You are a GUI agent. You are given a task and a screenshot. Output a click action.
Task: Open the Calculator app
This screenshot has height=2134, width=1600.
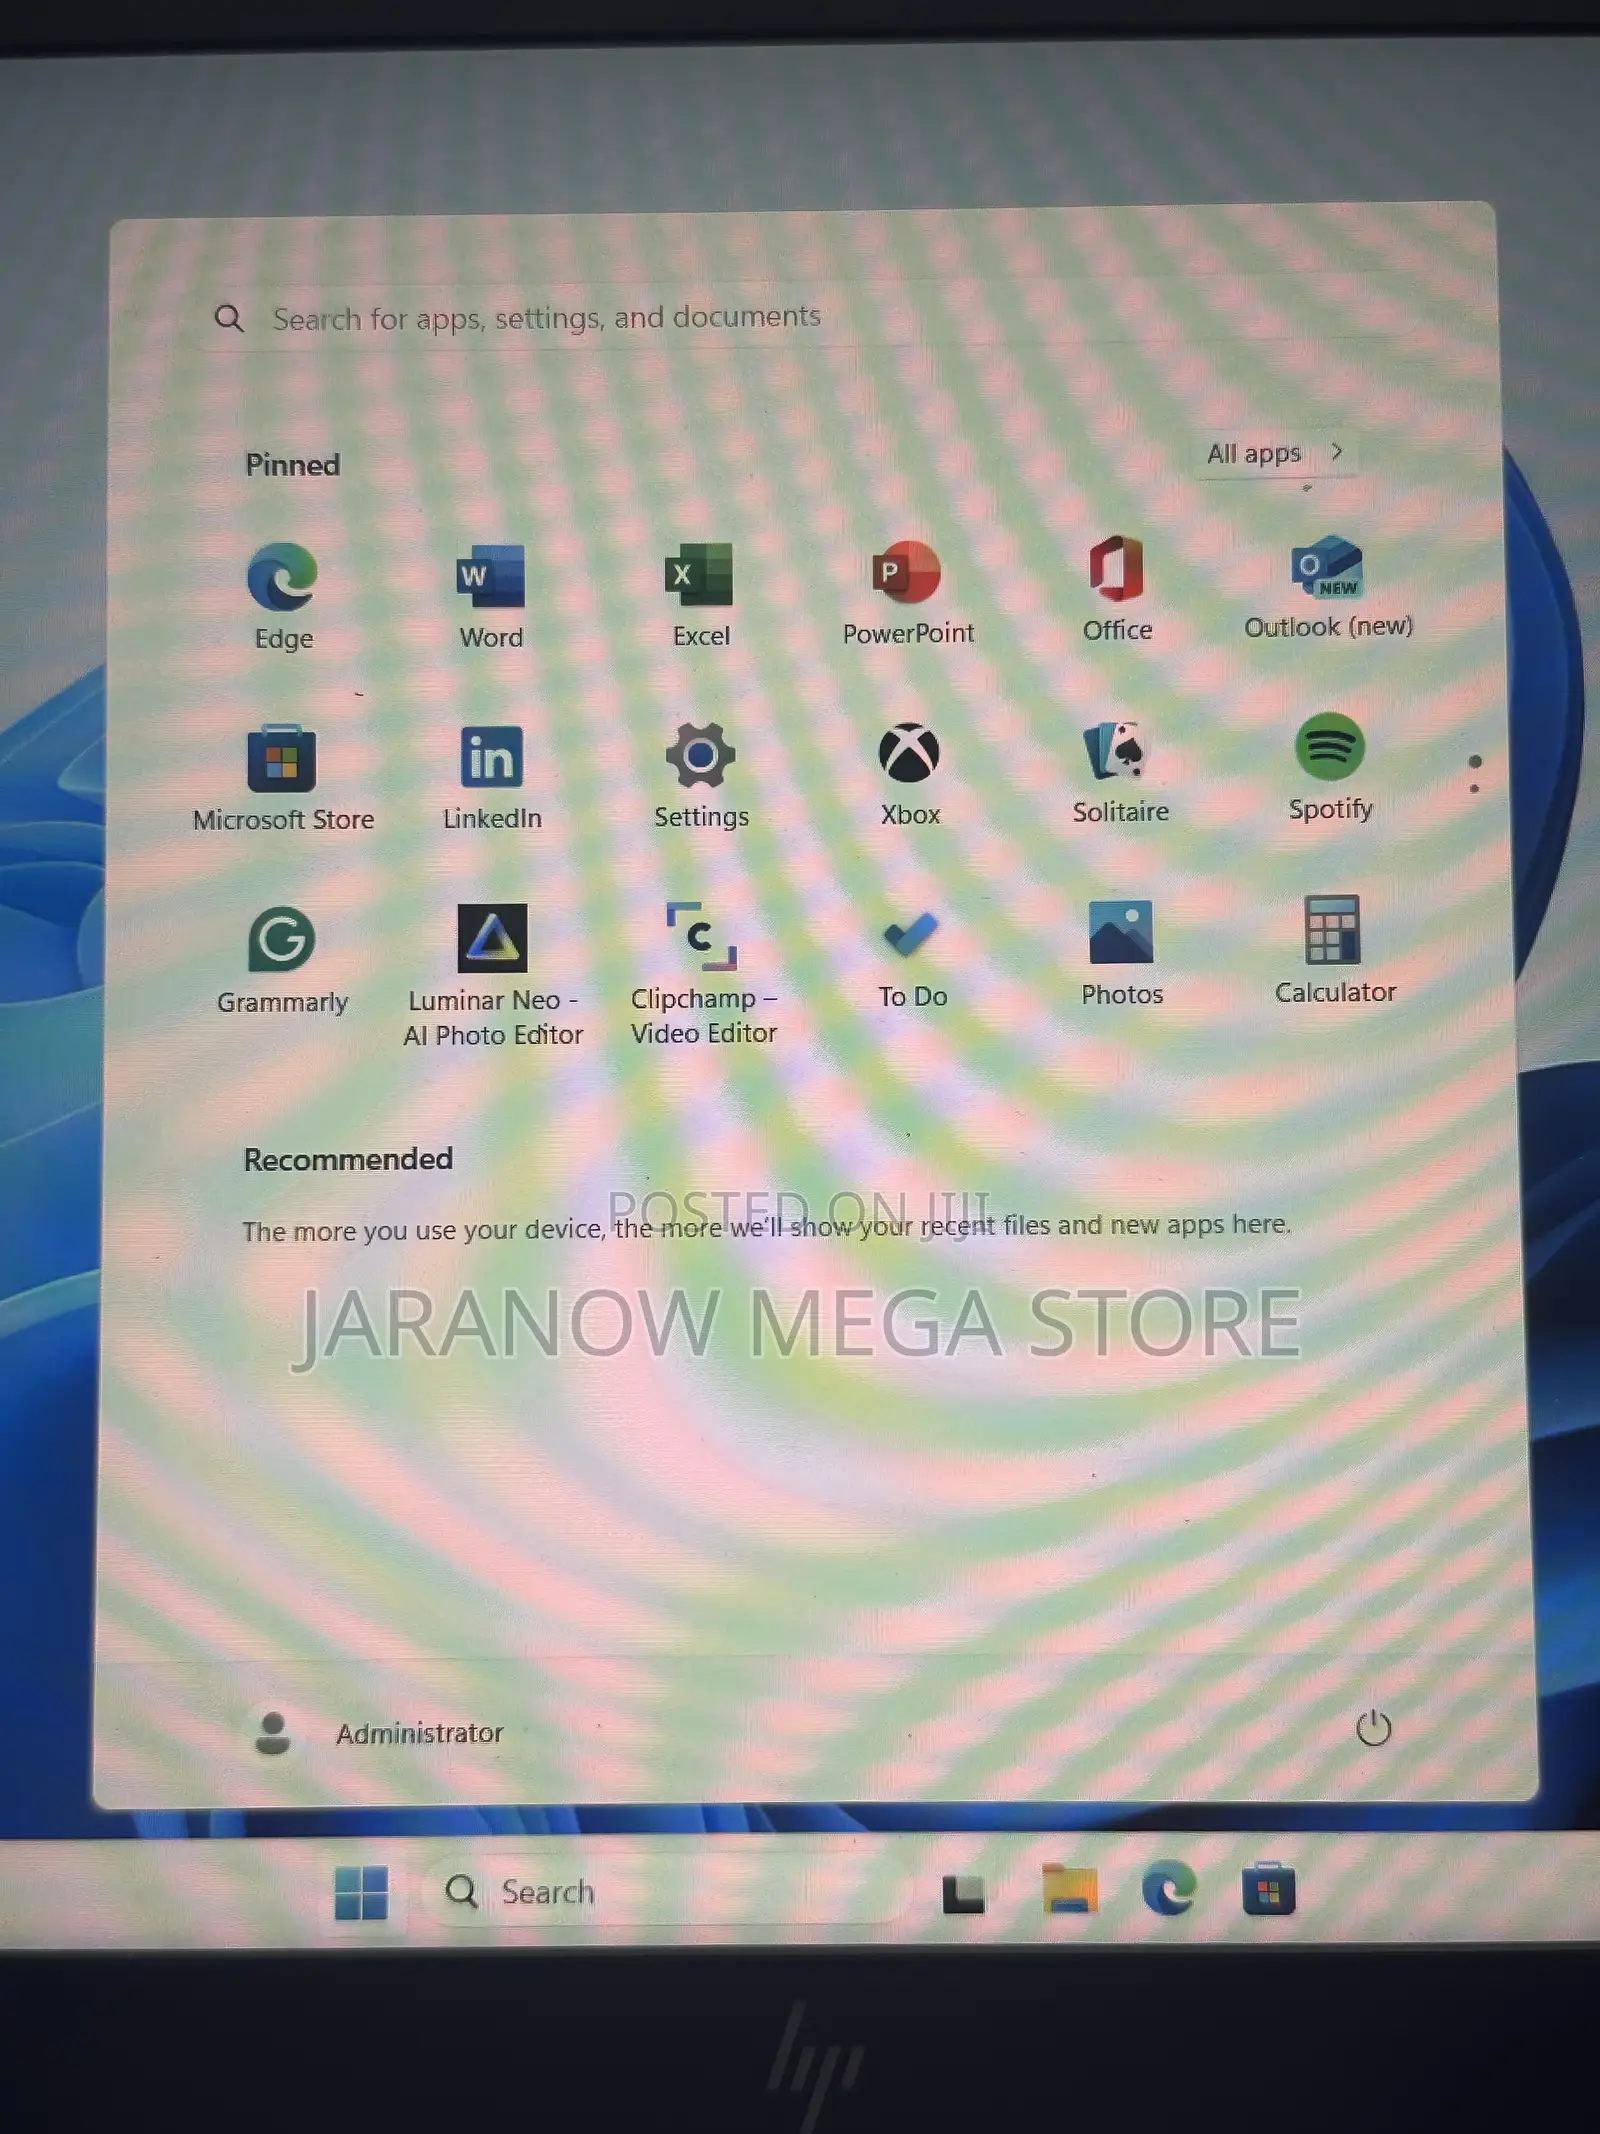[1334, 950]
